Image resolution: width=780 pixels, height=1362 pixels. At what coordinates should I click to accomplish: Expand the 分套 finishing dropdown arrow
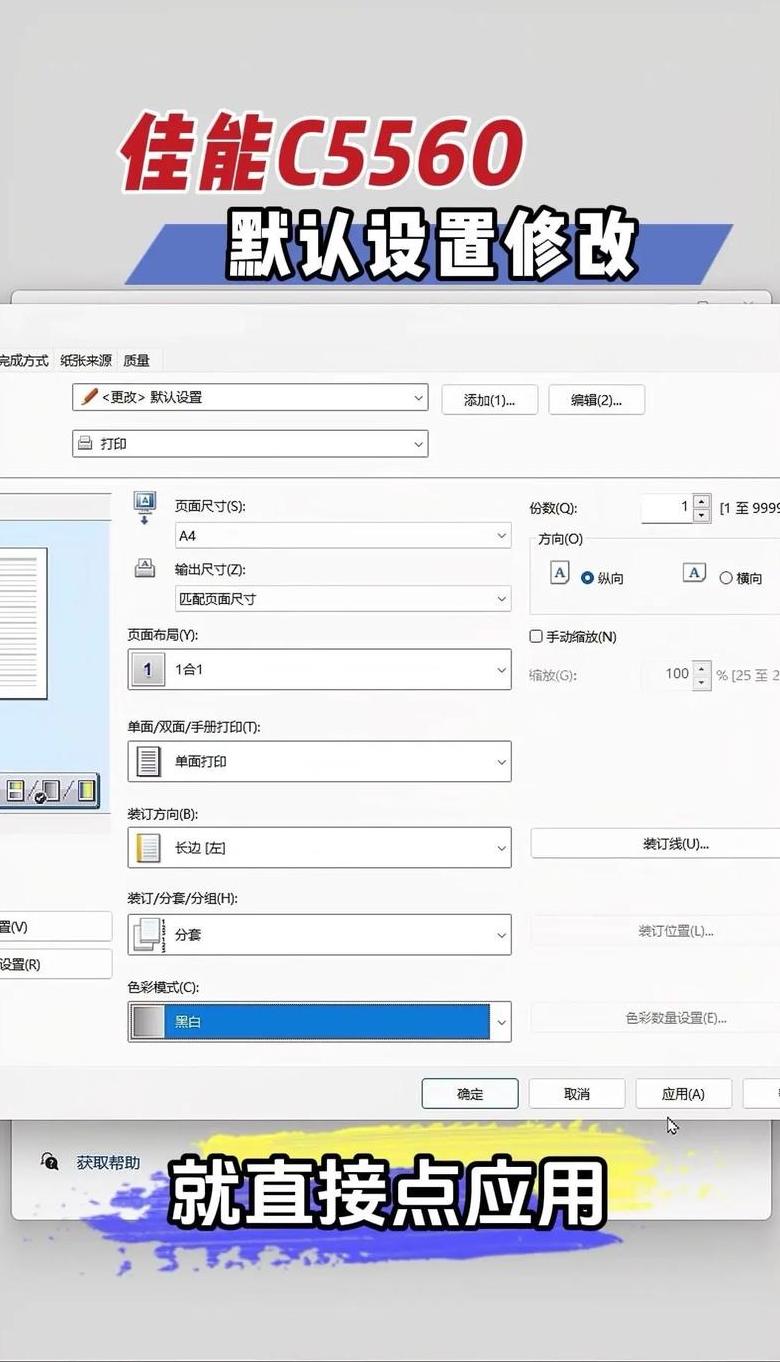[502, 935]
